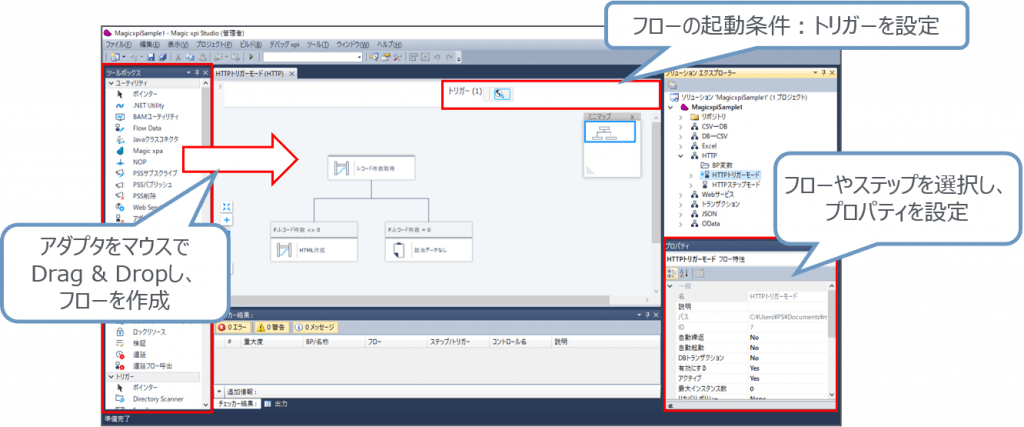Toggle the 0 warnings filter

(x=277, y=326)
